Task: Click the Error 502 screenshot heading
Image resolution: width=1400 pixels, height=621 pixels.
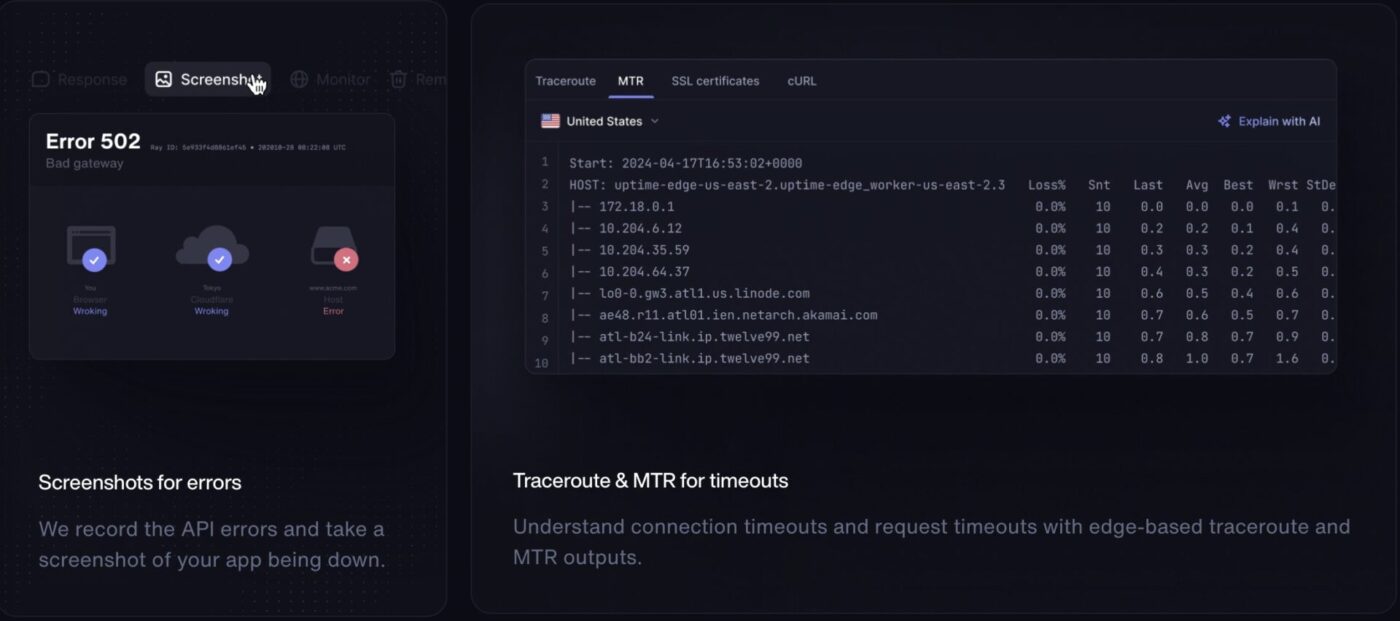Action: pos(93,141)
